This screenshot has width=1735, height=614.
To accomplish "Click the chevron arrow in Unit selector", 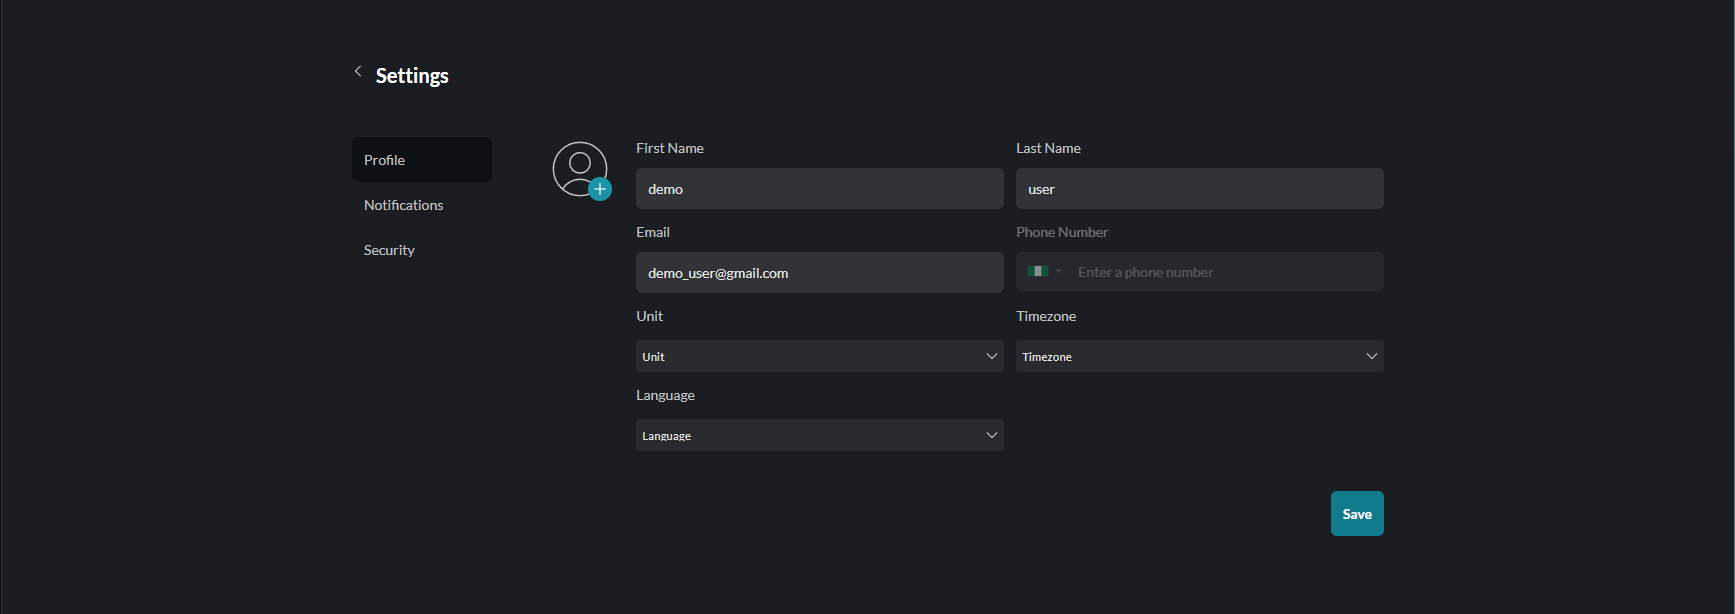I will [992, 356].
